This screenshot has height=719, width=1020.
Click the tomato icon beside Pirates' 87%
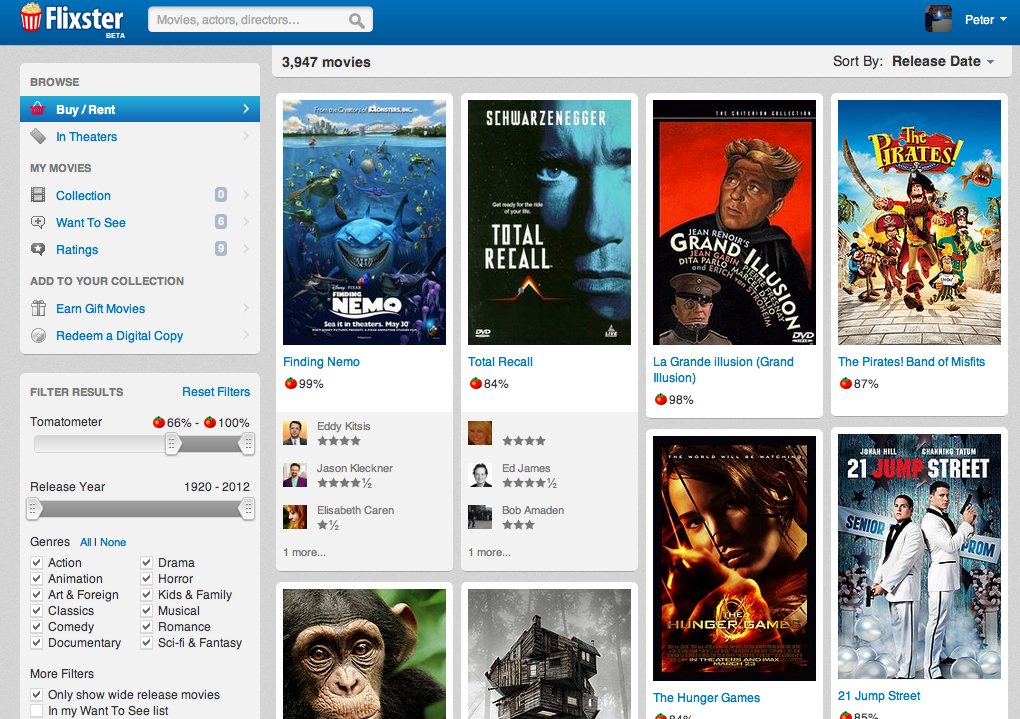846,383
